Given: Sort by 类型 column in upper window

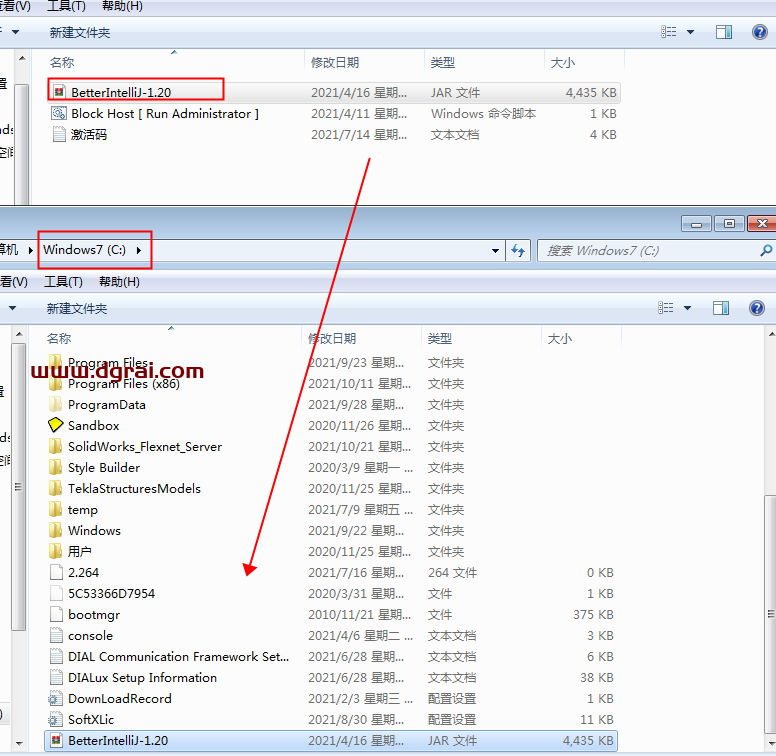Looking at the screenshot, I should [x=442, y=62].
